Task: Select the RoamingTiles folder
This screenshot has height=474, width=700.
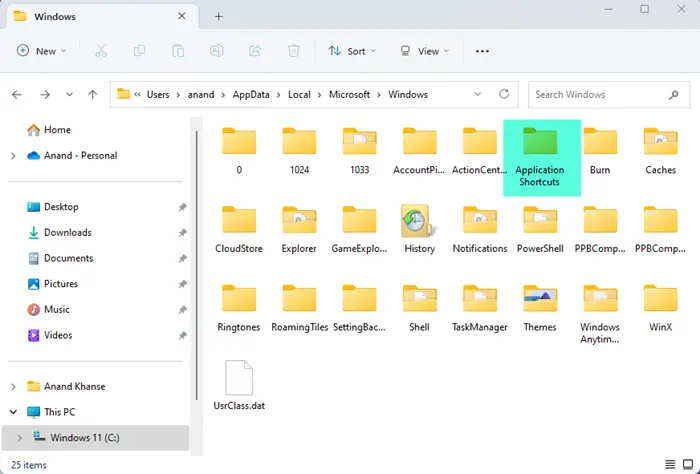Action: (299, 308)
